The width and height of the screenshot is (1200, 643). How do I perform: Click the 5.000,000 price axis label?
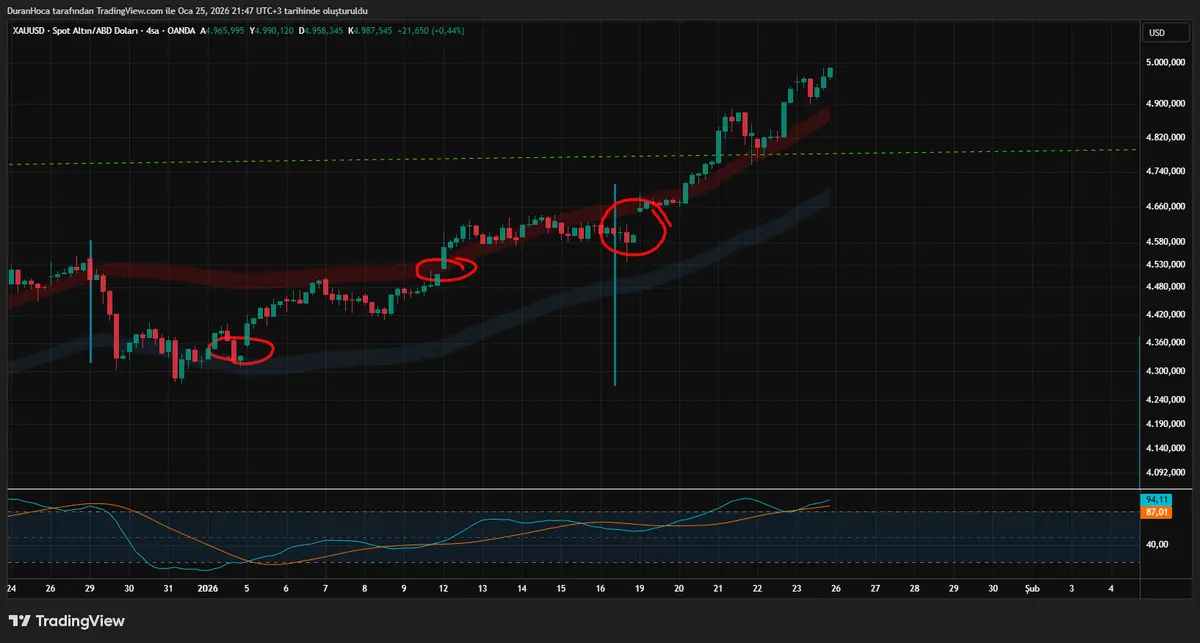[1167, 63]
